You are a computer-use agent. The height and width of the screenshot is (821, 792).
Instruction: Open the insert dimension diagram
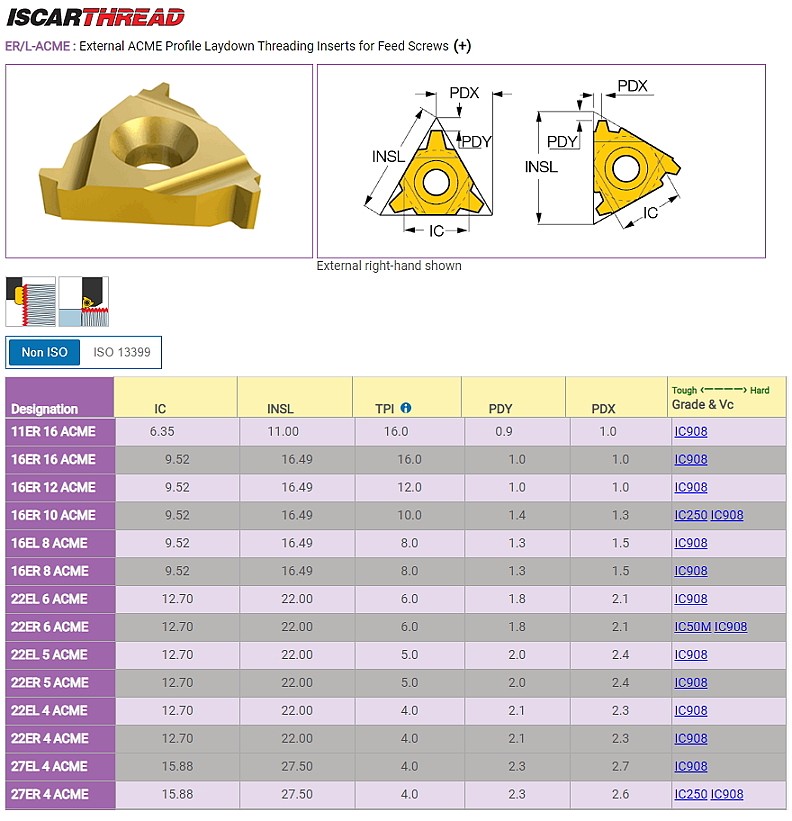tap(541, 161)
